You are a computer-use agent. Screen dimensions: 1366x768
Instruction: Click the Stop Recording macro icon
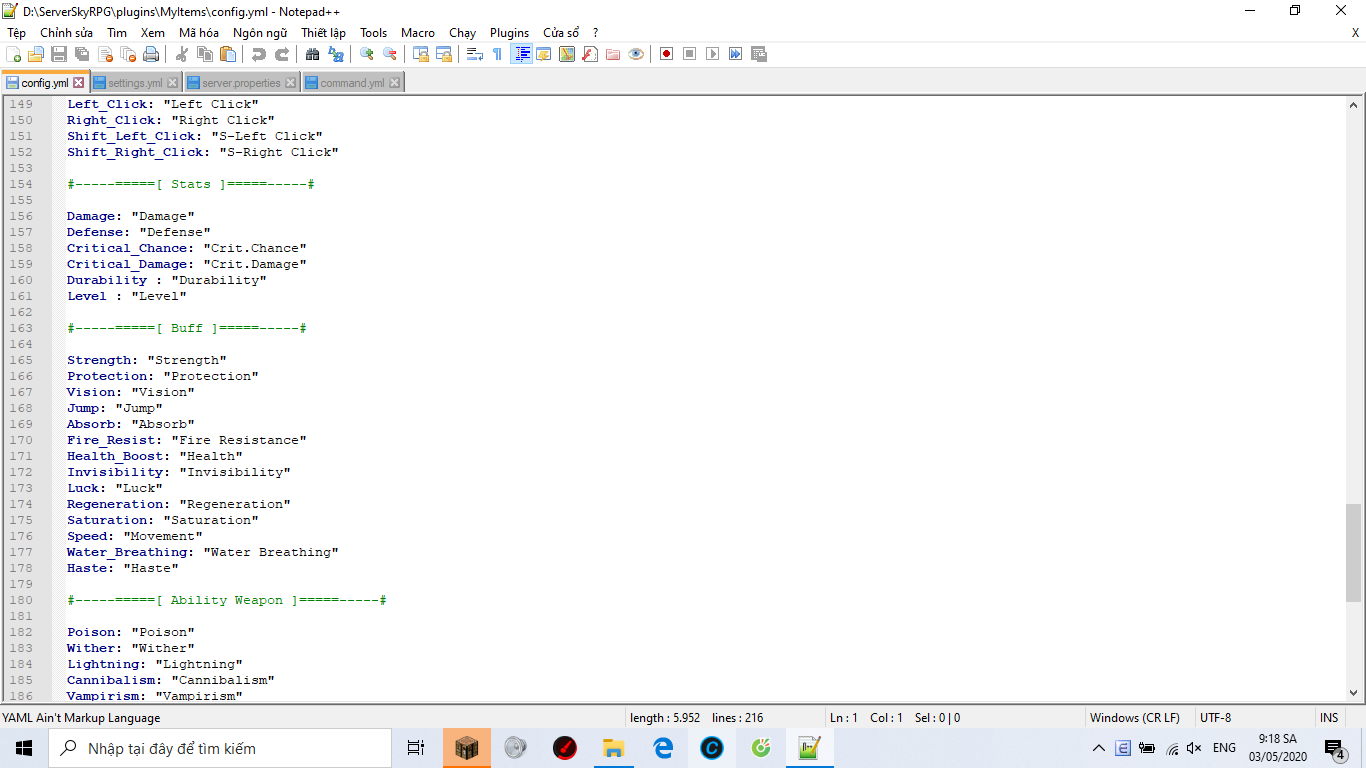[689, 54]
